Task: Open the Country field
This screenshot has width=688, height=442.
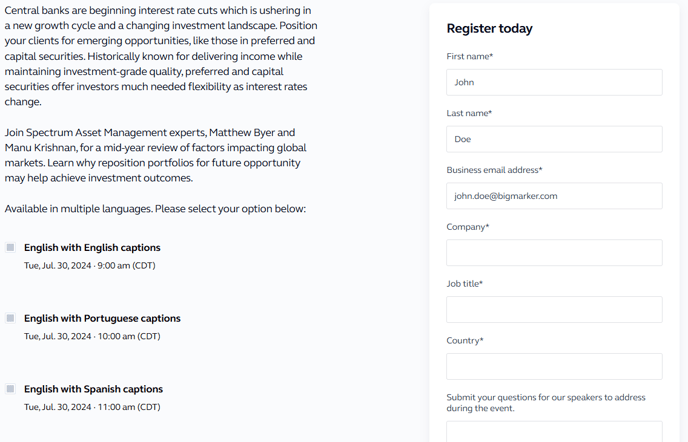Action: click(x=554, y=367)
